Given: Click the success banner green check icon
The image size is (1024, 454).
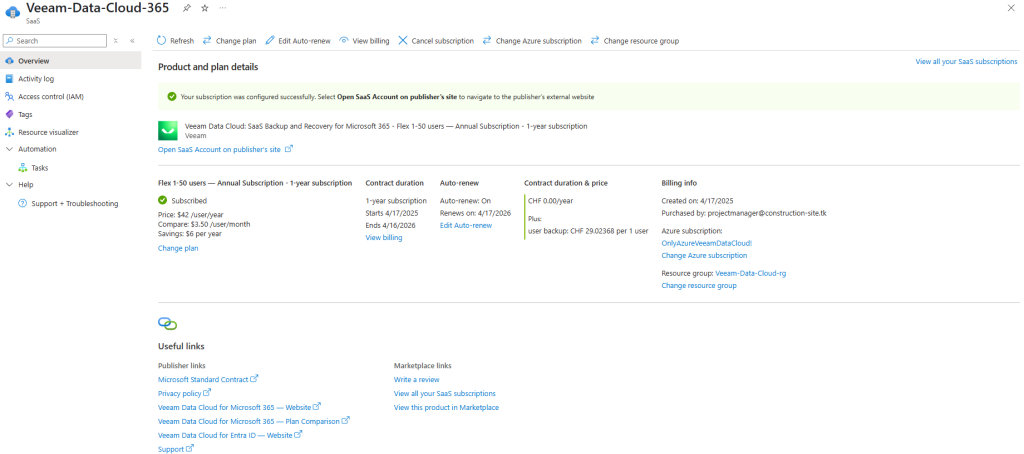Looking at the screenshot, I should pyautogui.click(x=172, y=97).
